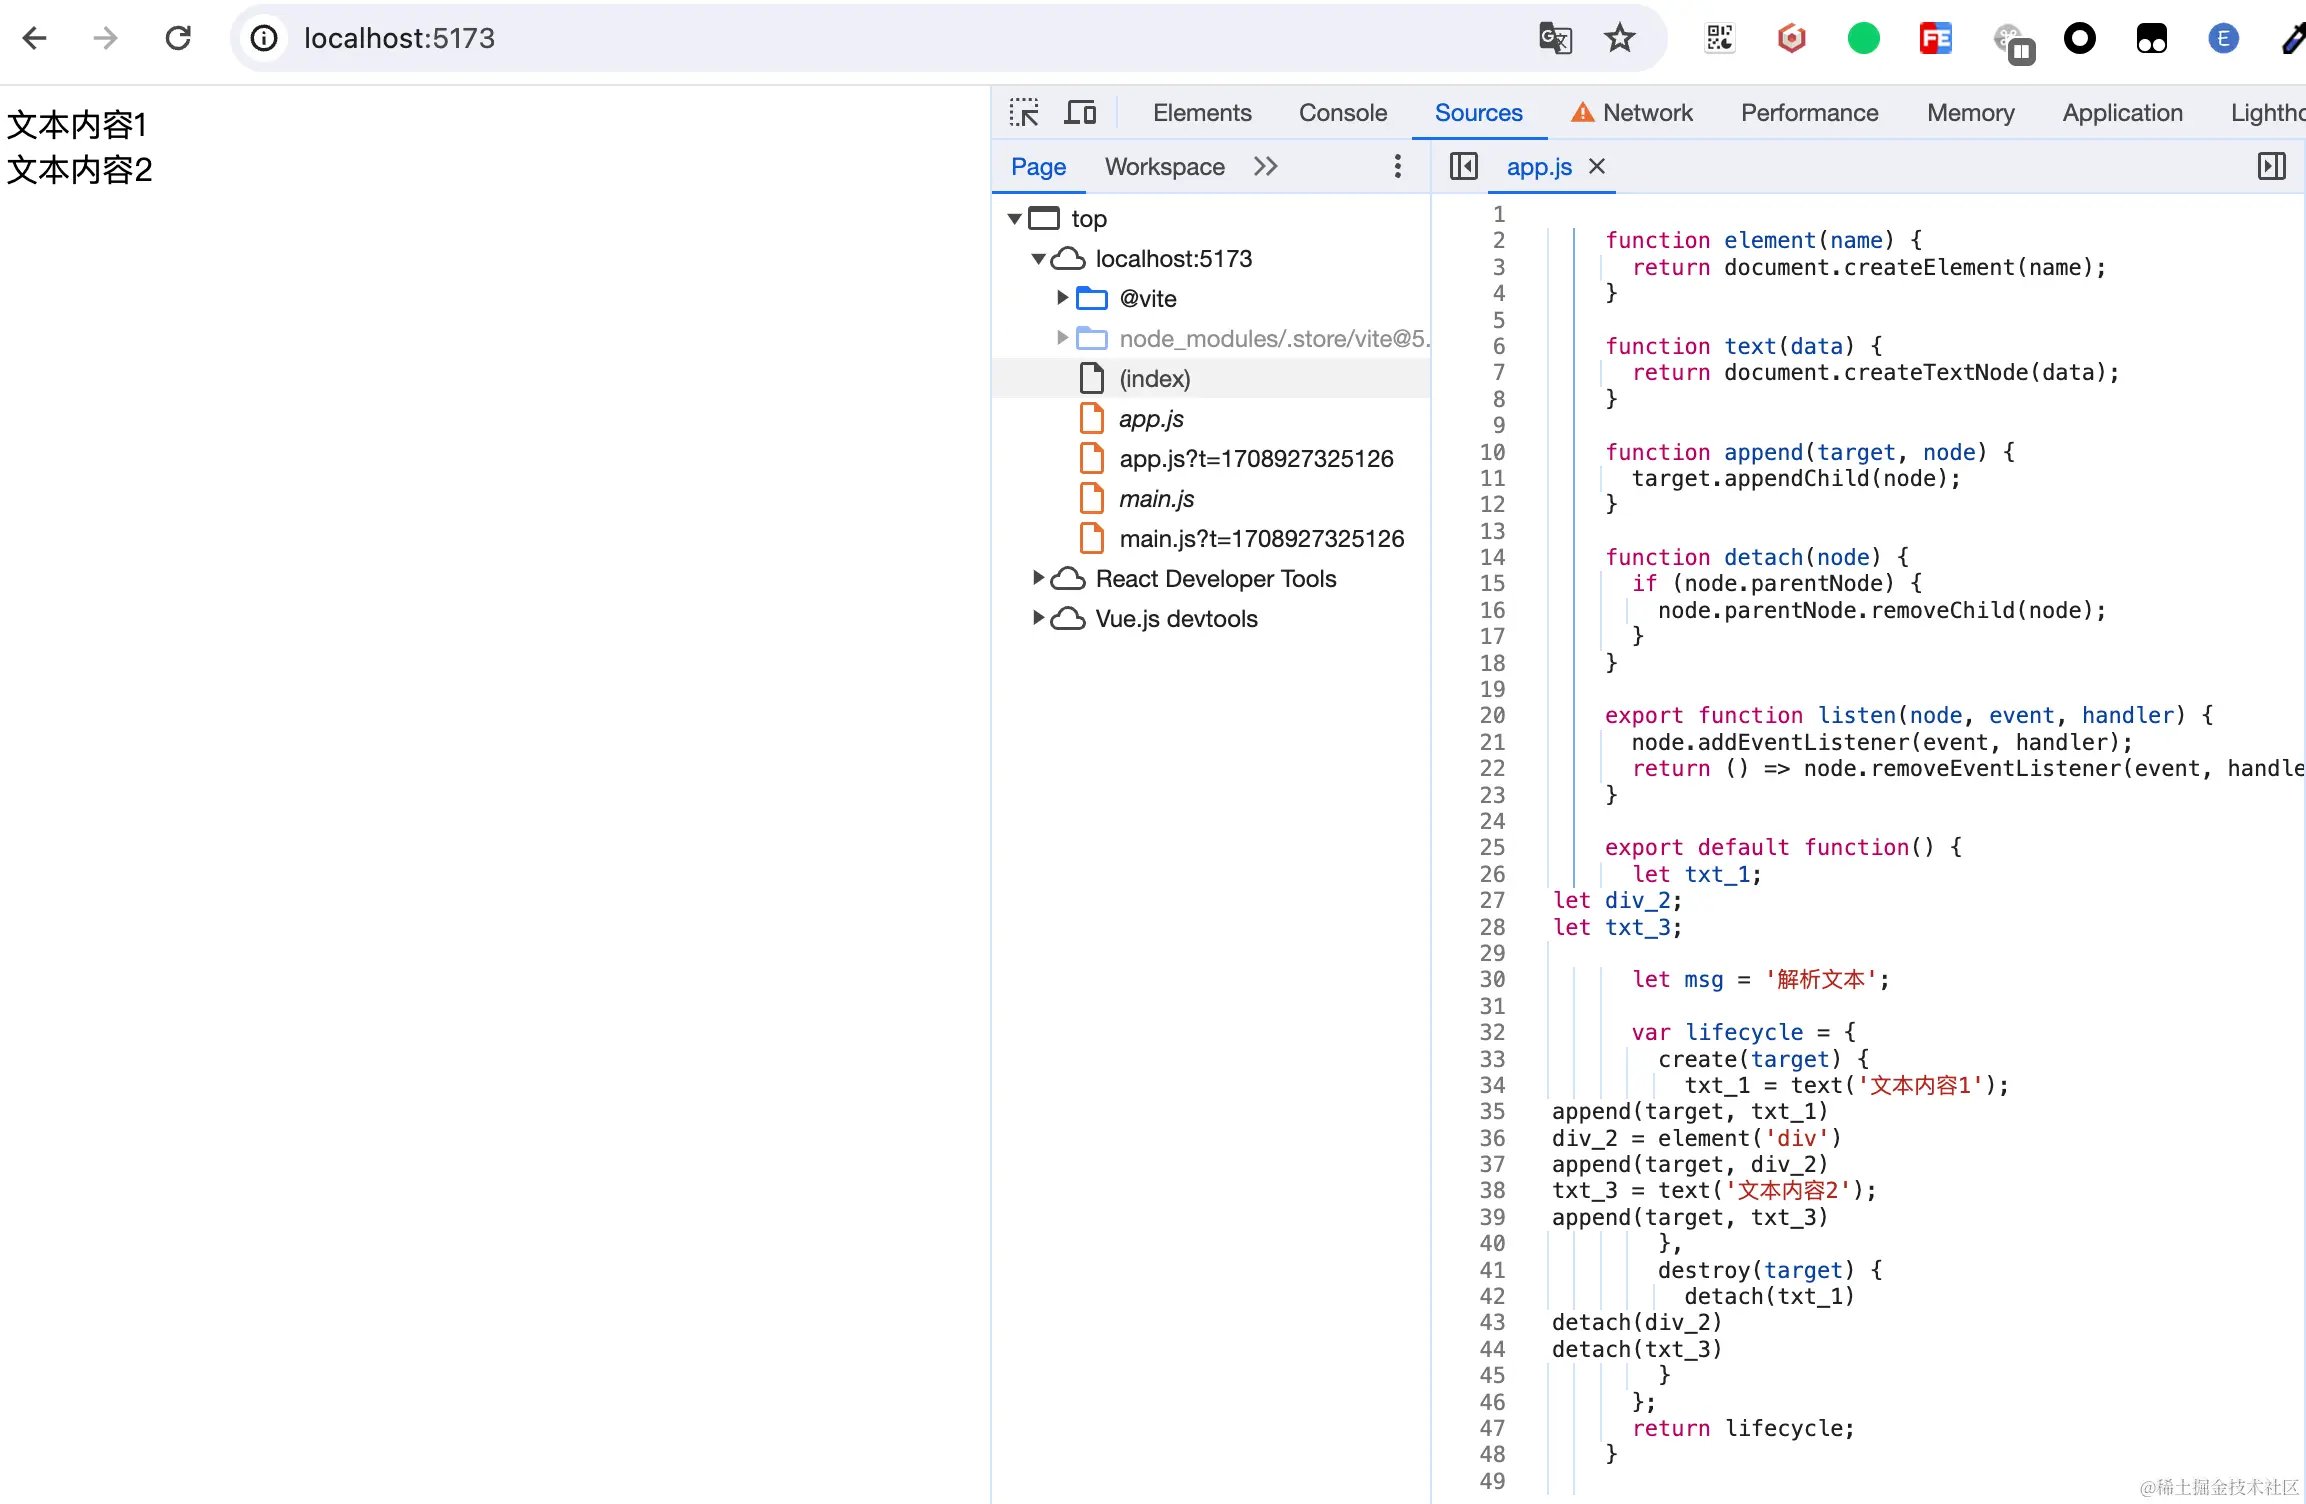The width and height of the screenshot is (2306, 1504).
Task: Close the app.js editor tab
Action: (x=1597, y=166)
